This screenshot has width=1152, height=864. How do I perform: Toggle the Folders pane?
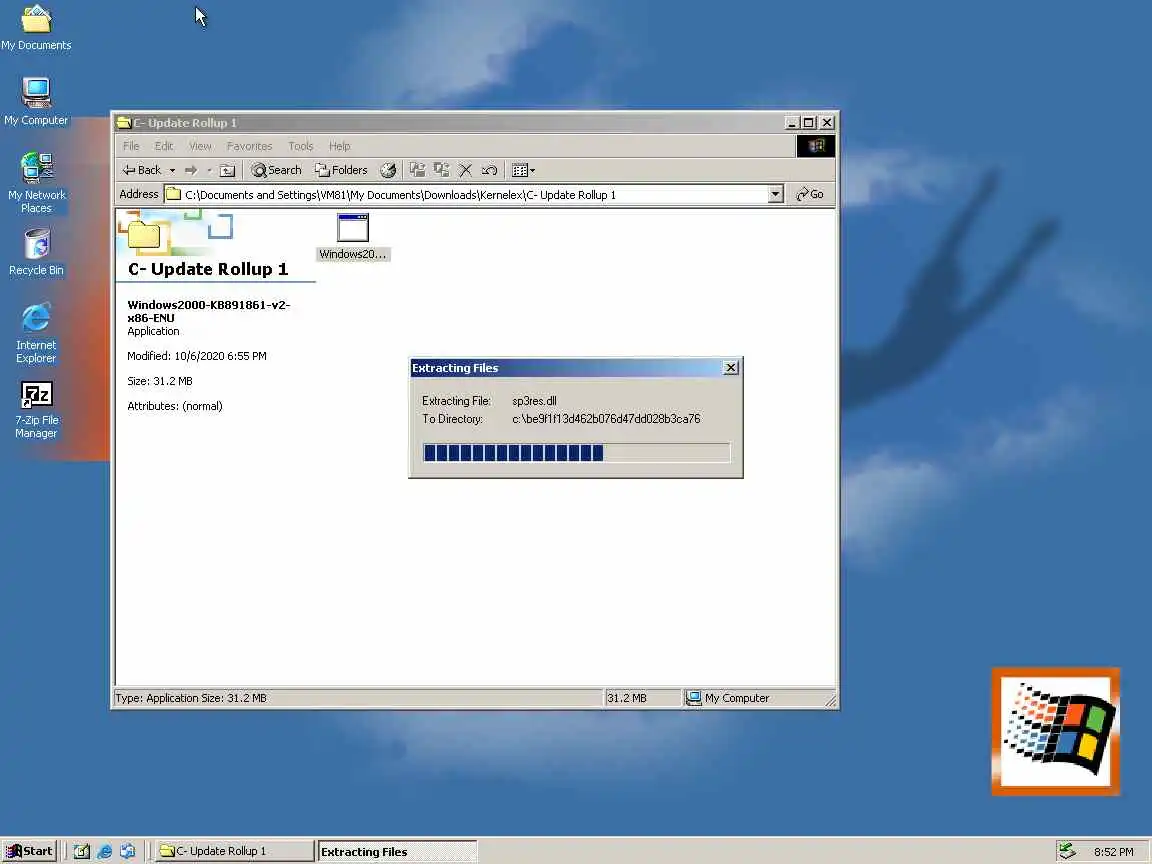pyautogui.click(x=341, y=170)
